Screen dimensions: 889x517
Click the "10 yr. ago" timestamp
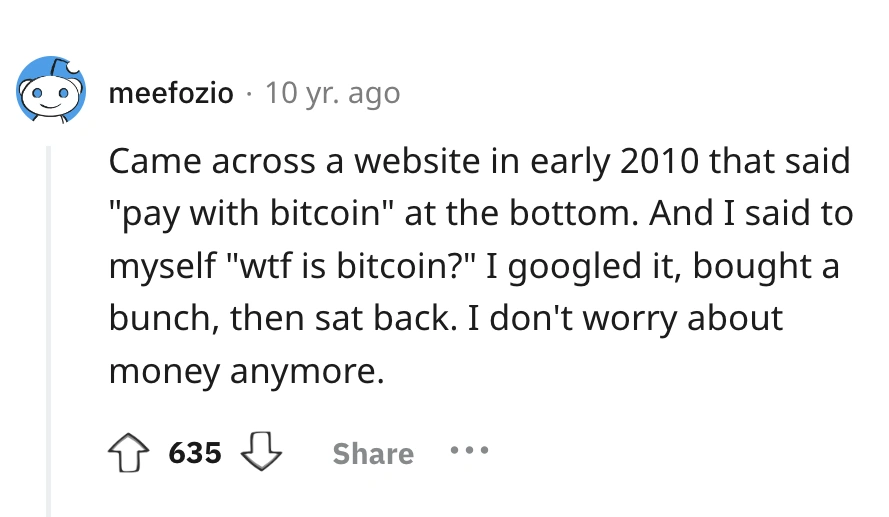click(331, 94)
